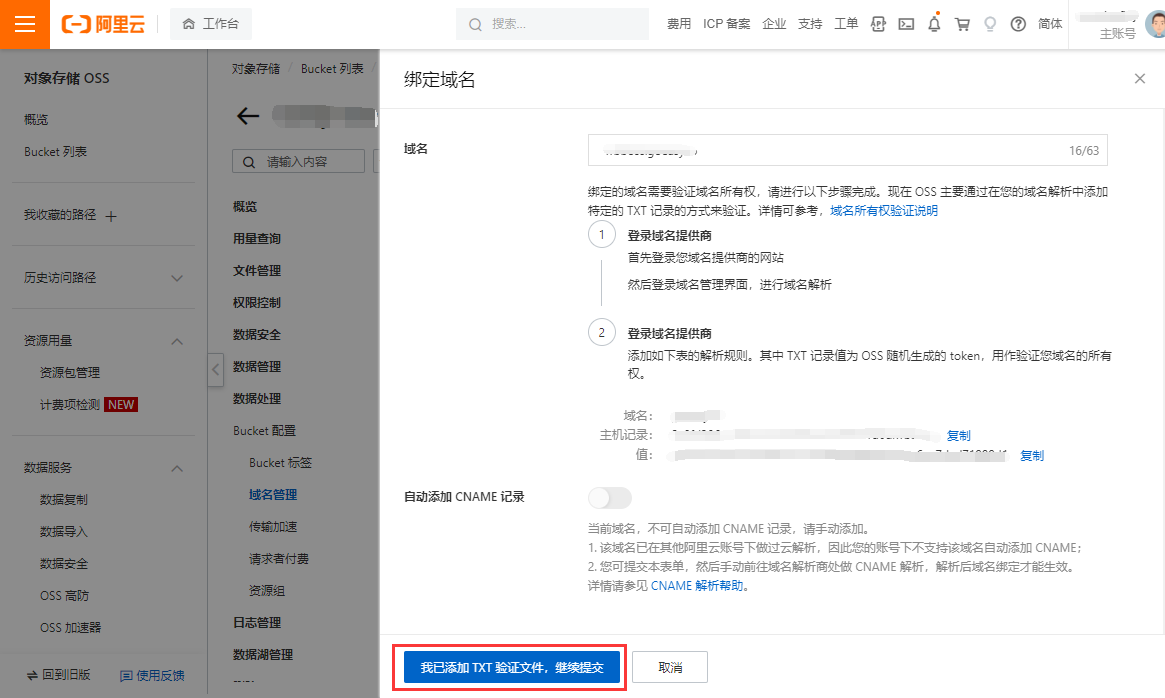Toggle 自动添加 CNAME 记录 switch
1165x698 pixels.
(610, 497)
